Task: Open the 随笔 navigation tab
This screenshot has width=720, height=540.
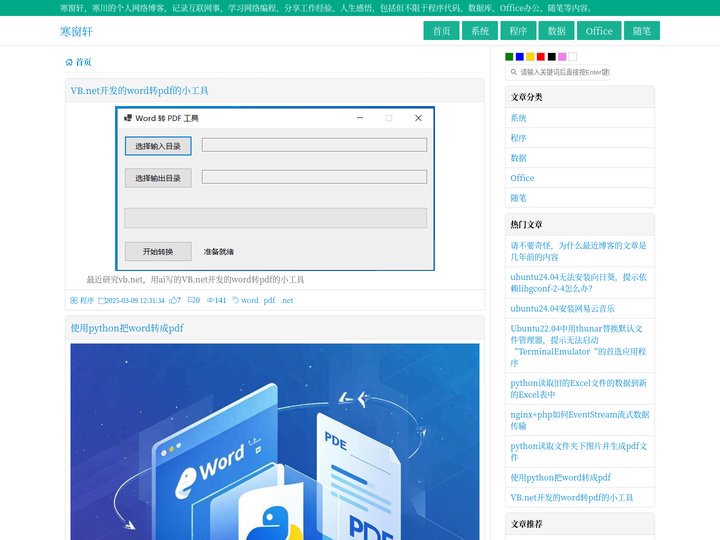Action: point(641,31)
